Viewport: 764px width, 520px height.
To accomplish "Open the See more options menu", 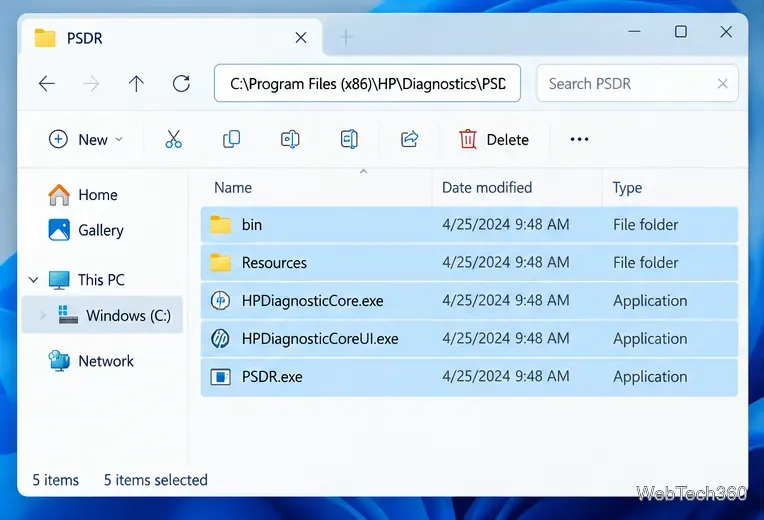I will tap(579, 139).
